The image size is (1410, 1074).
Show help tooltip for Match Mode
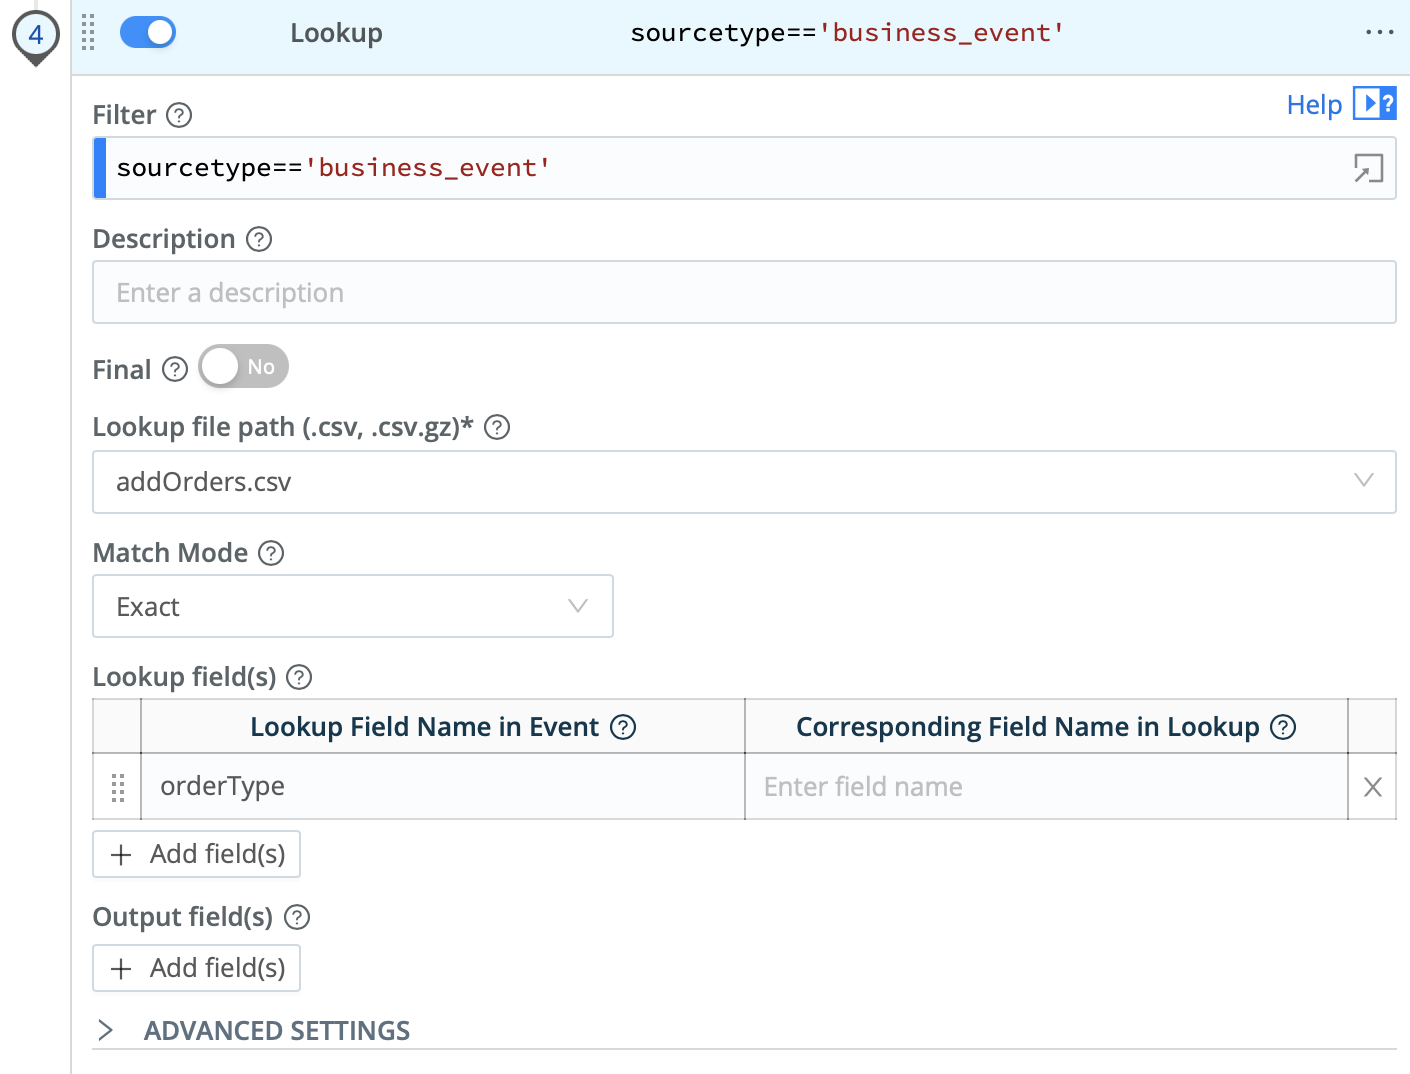[x=271, y=553]
